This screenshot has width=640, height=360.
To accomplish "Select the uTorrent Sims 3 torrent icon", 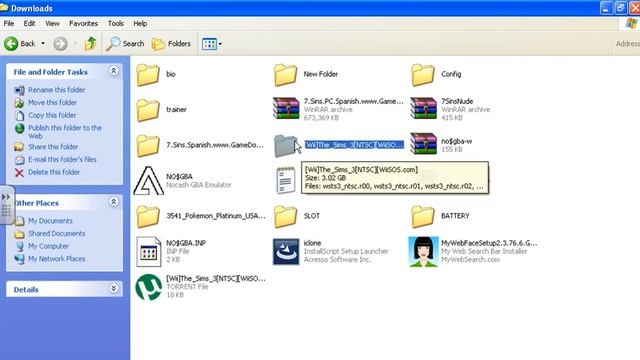I will (149, 287).
